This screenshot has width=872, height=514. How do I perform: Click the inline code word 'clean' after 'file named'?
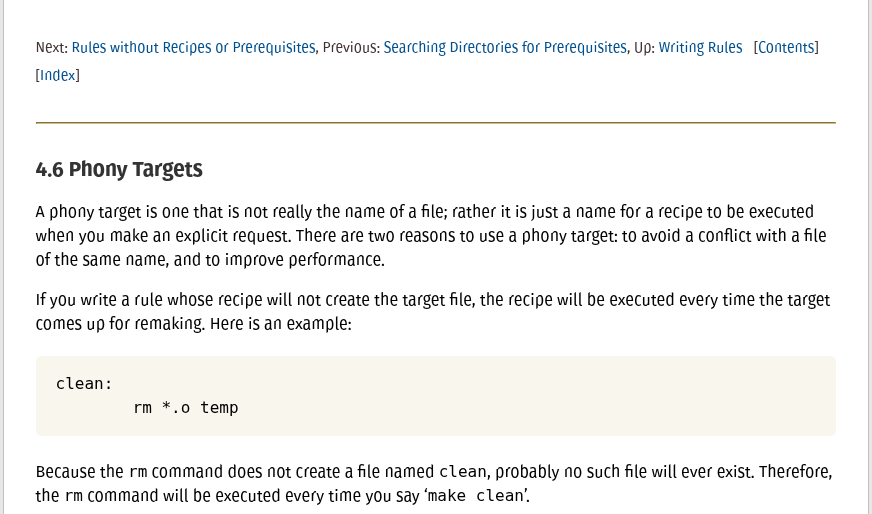pyautogui.click(x=463, y=472)
